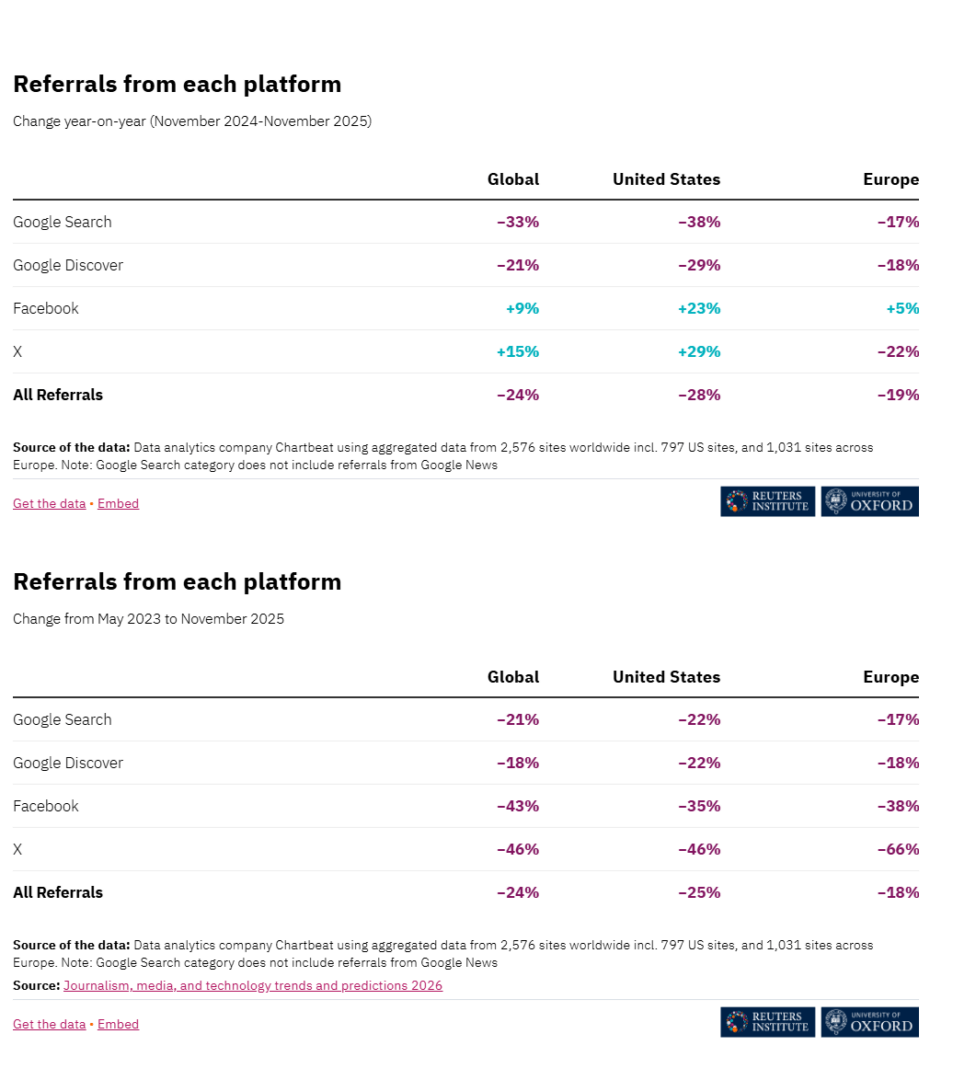The height and width of the screenshot is (1080, 953).
Task: Select the Facebook +23% United States cell
Action: 699,309
